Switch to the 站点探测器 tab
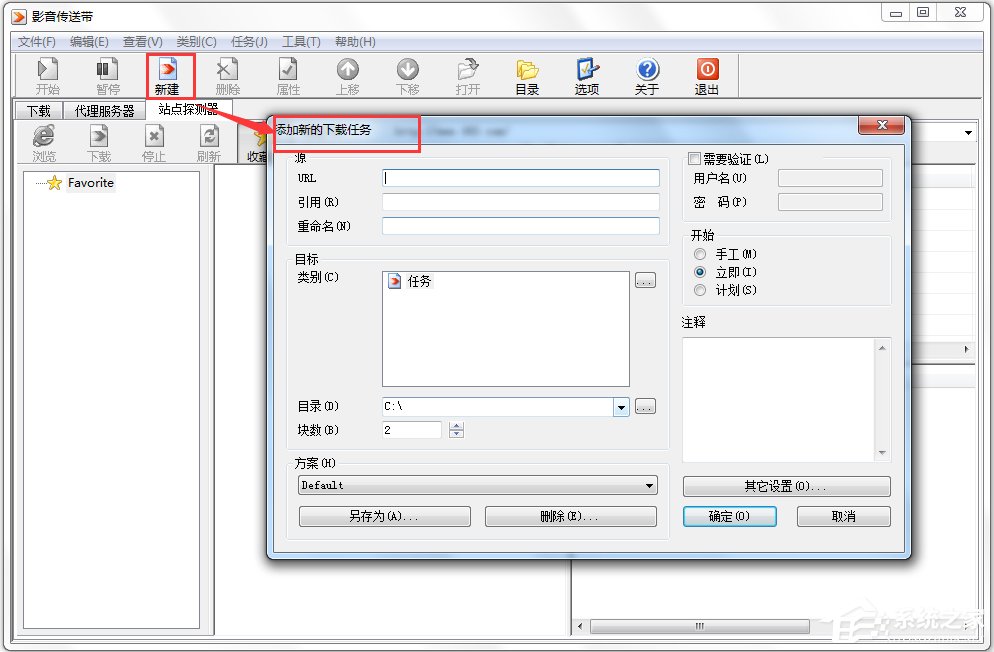Image resolution: width=994 pixels, height=652 pixels. pyautogui.click(x=188, y=109)
